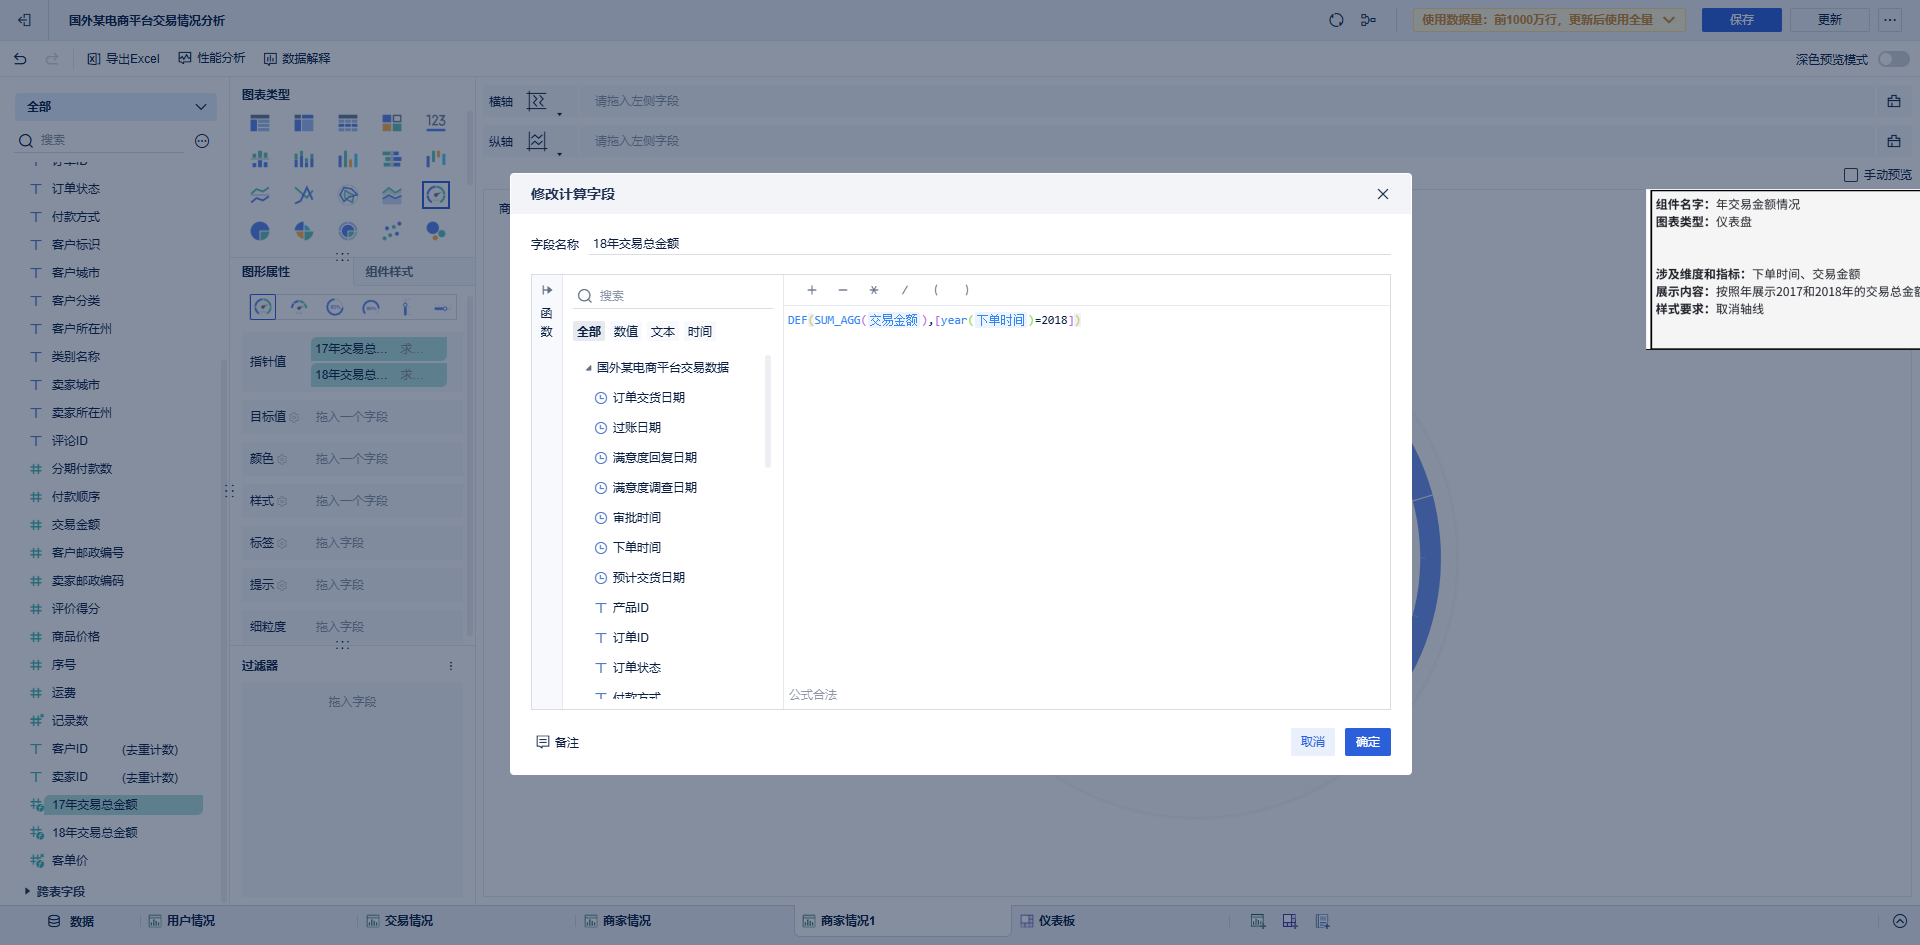Open the more options ellipsis in header

coord(1890,20)
